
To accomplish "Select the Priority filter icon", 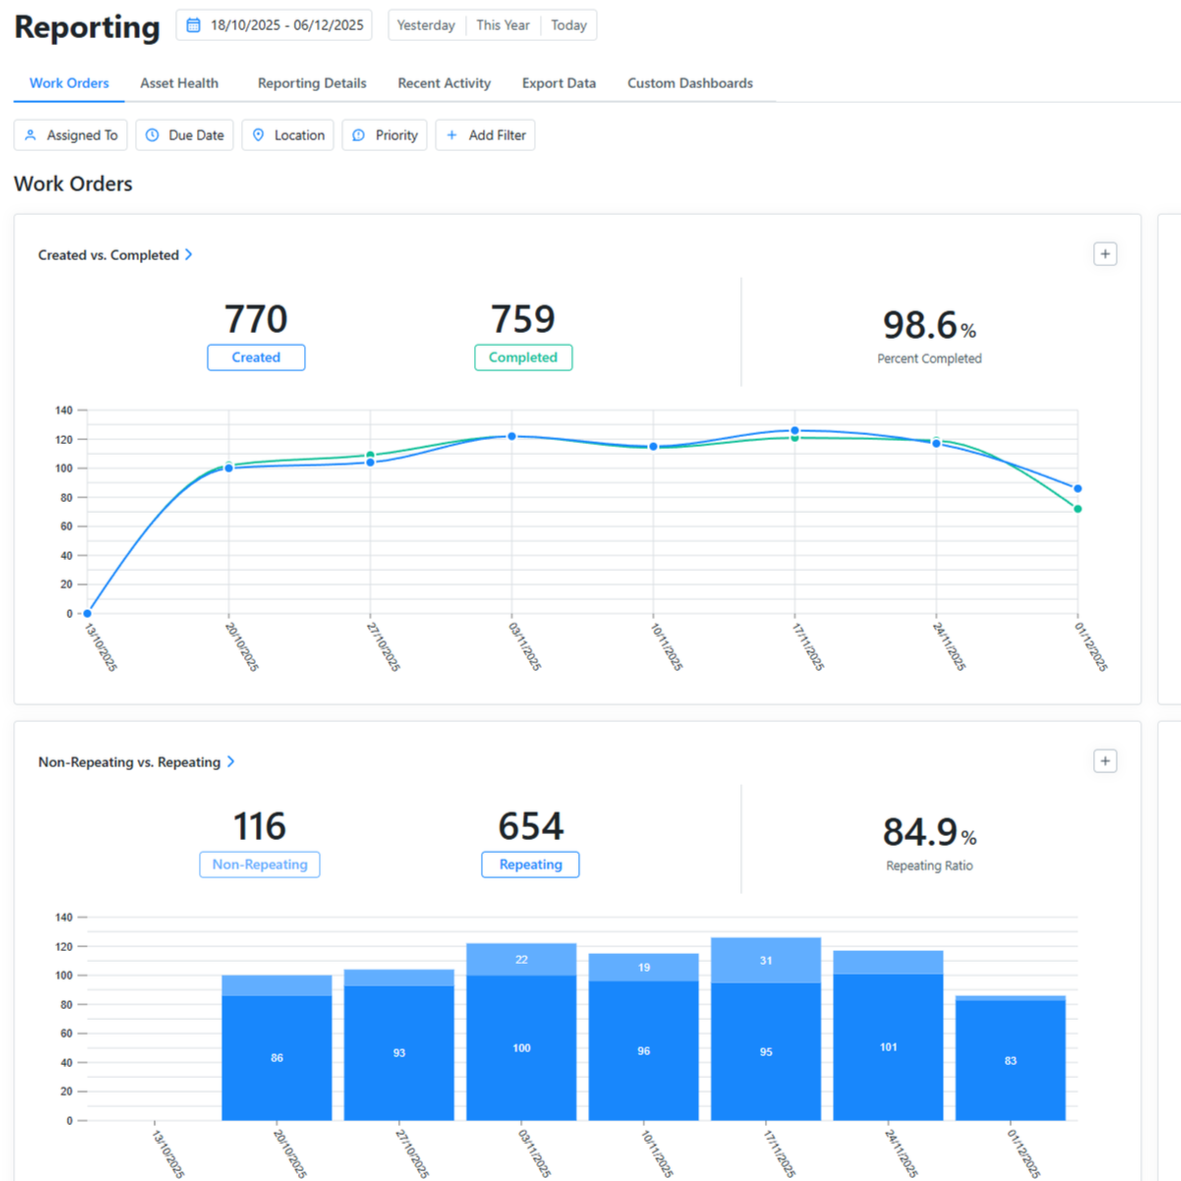I will pyautogui.click(x=359, y=135).
